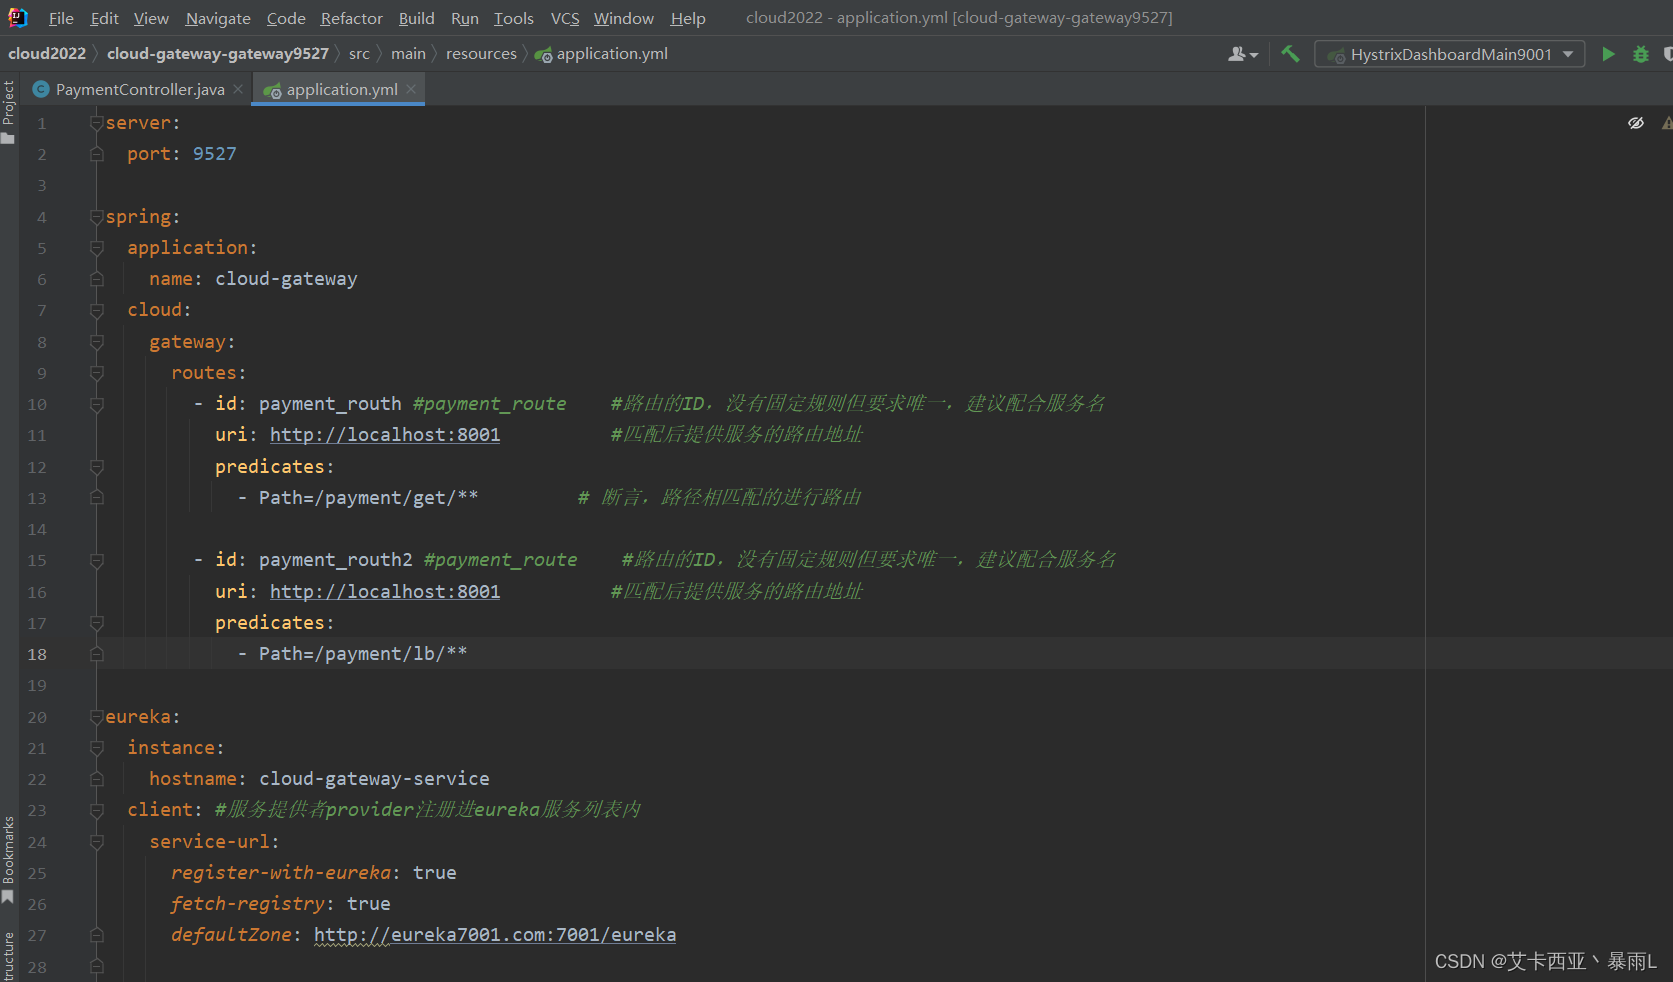Open the Project tool window
Image resolution: width=1673 pixels, height=982 pixels.
[x=9, y=111]
